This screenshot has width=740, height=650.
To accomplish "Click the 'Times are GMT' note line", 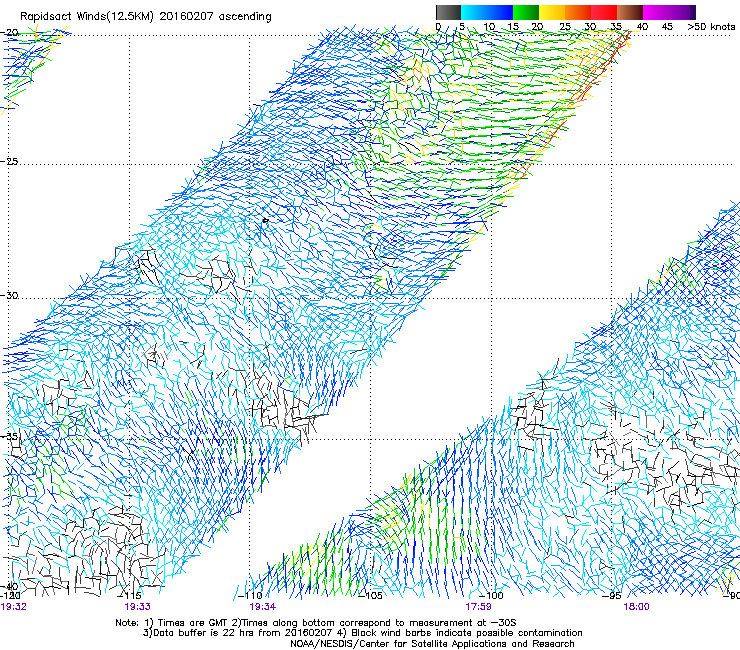I will point(316,623).
